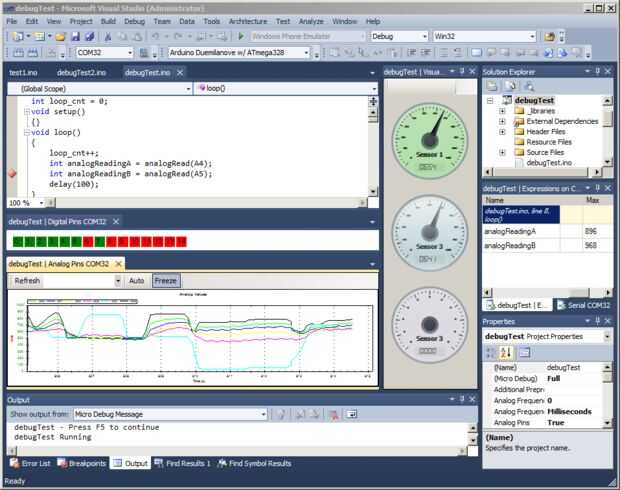Image resolution: width=620 pixels, height=490 pixels.
Task: Click the first green digital pin indicator
Action: (x=17, y=241)
